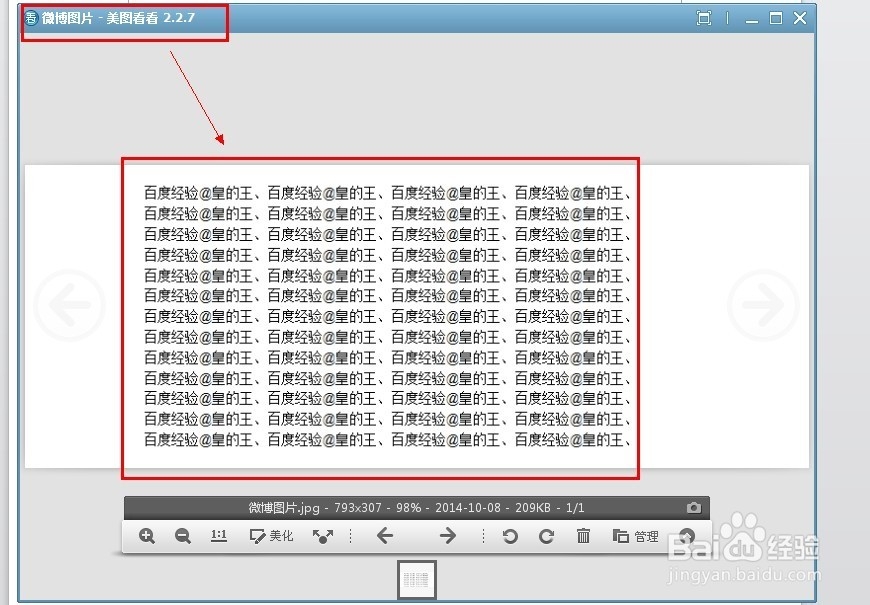Image resolution: width=870 pixels, height=605 pixels.
Task: Open 管理 image management
Action: (636, 536)
